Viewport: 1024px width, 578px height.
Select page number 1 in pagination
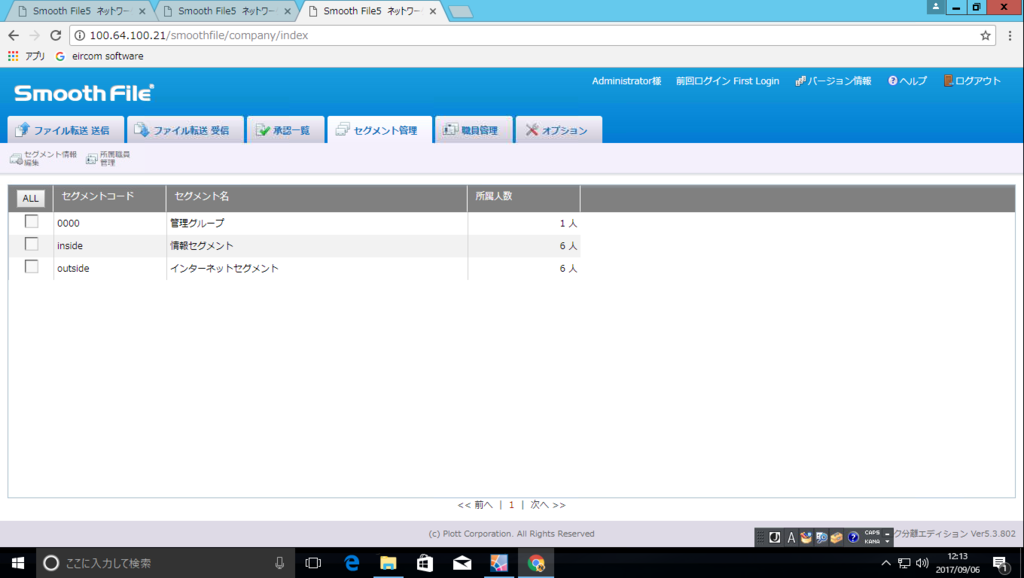tap(511, 505)
